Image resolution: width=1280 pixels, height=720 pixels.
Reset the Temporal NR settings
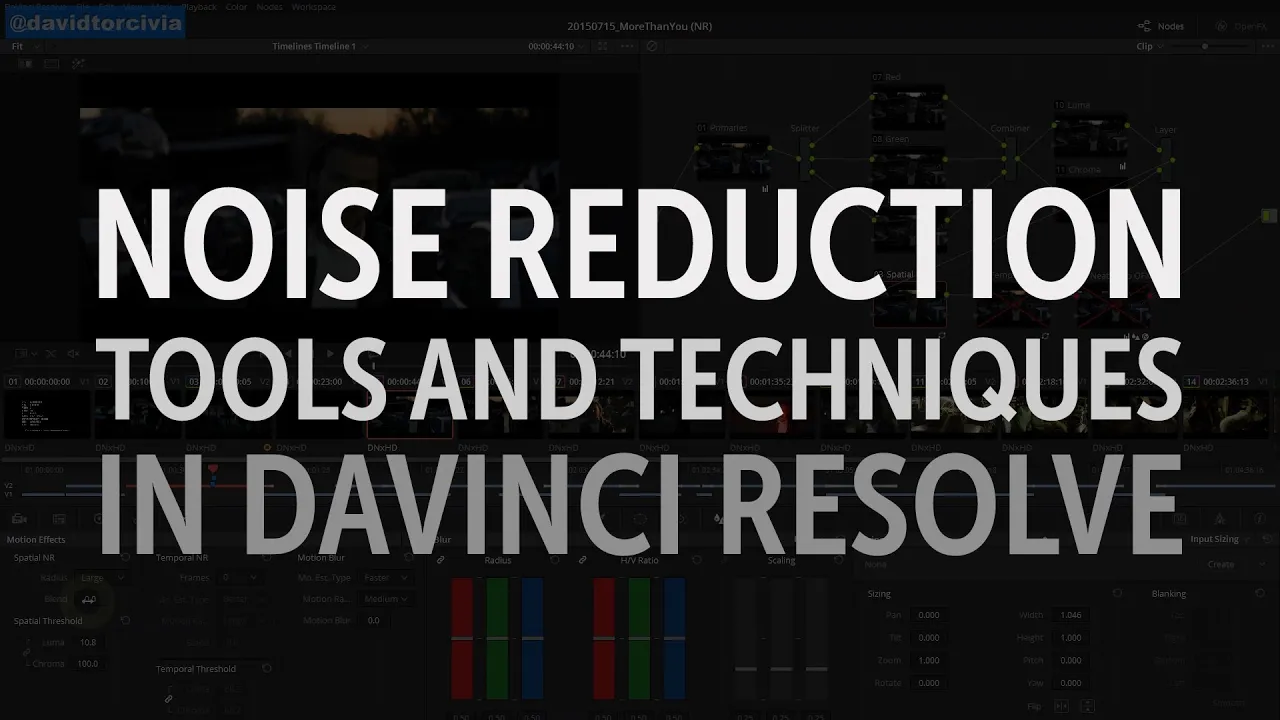[x=267, y=558]
